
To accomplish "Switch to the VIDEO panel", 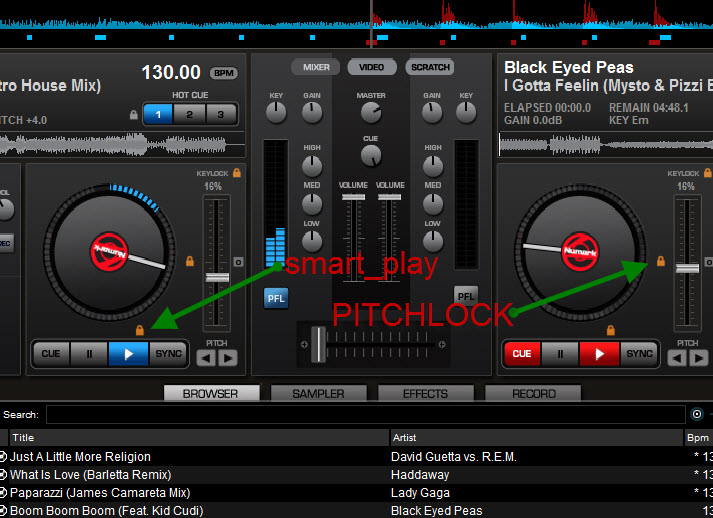I will coord(372,67).
